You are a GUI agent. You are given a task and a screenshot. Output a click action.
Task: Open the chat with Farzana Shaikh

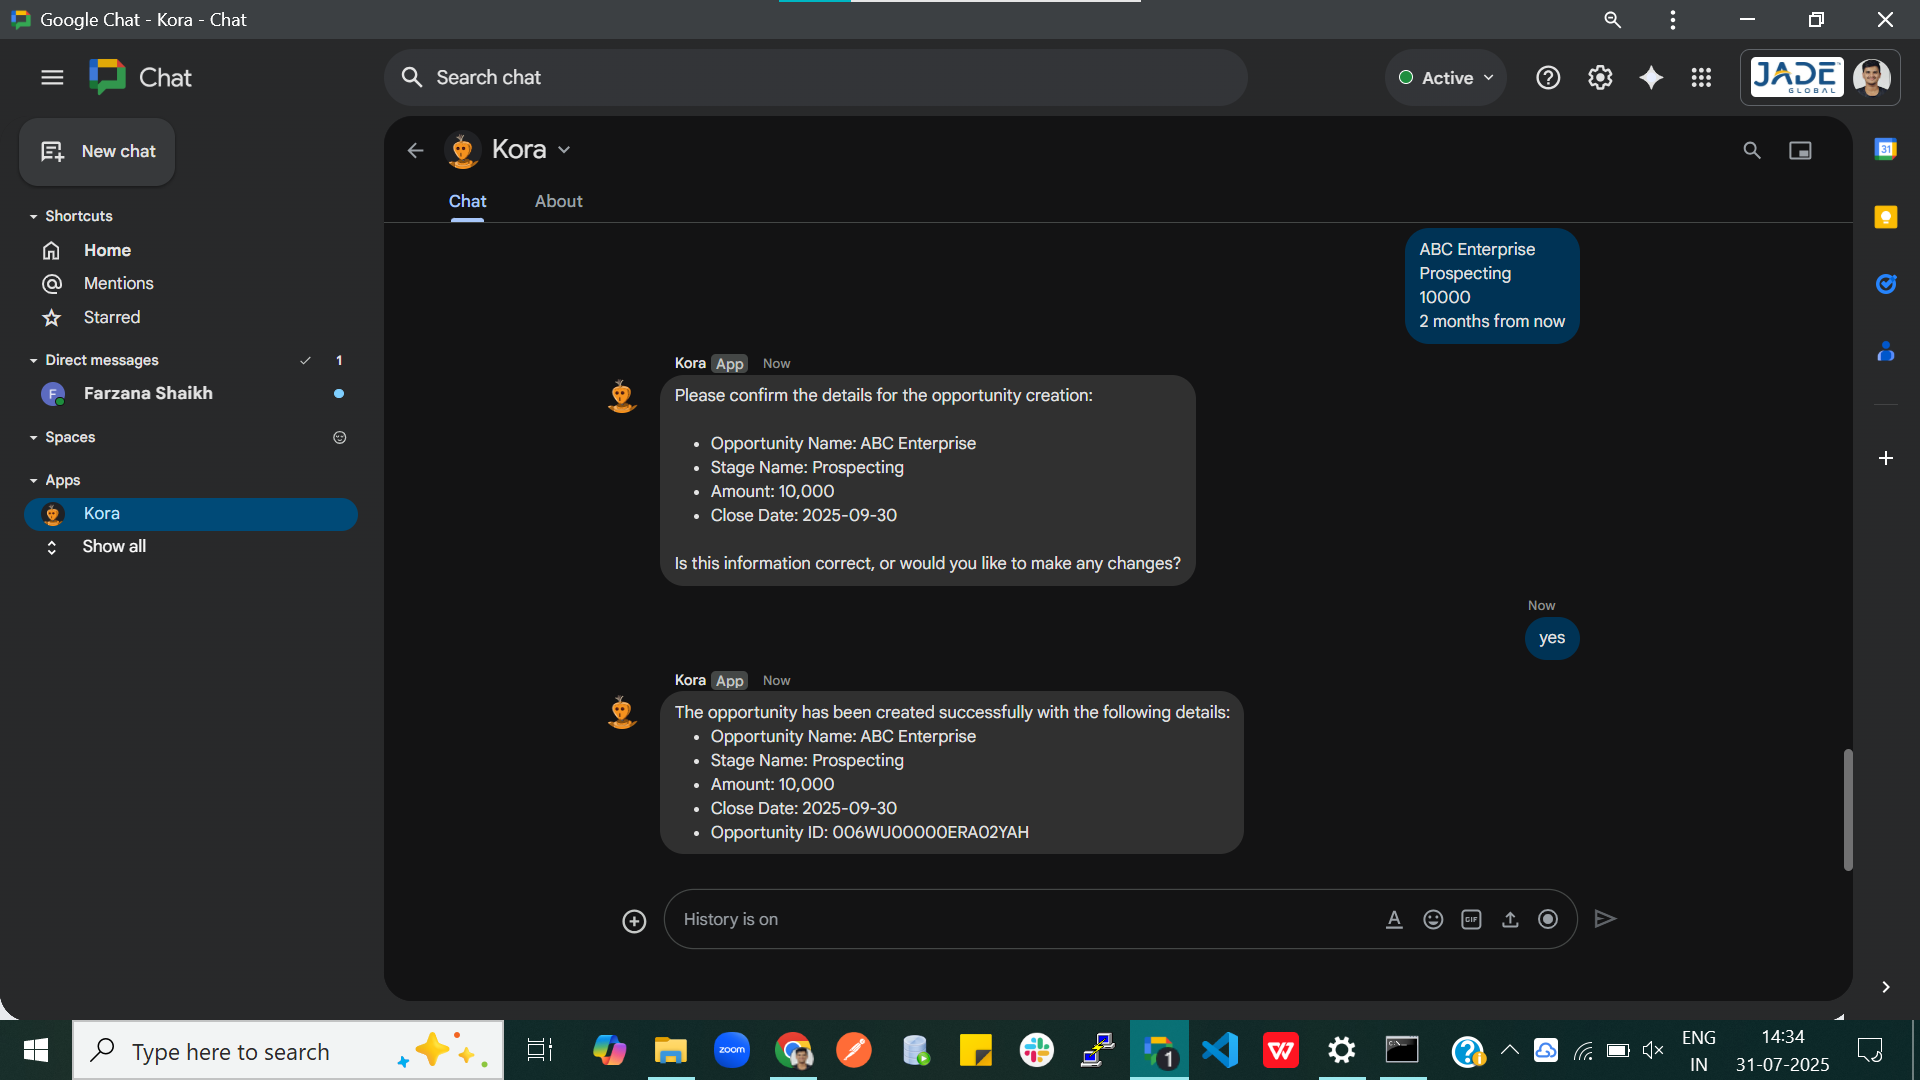(x=148, y=393)
